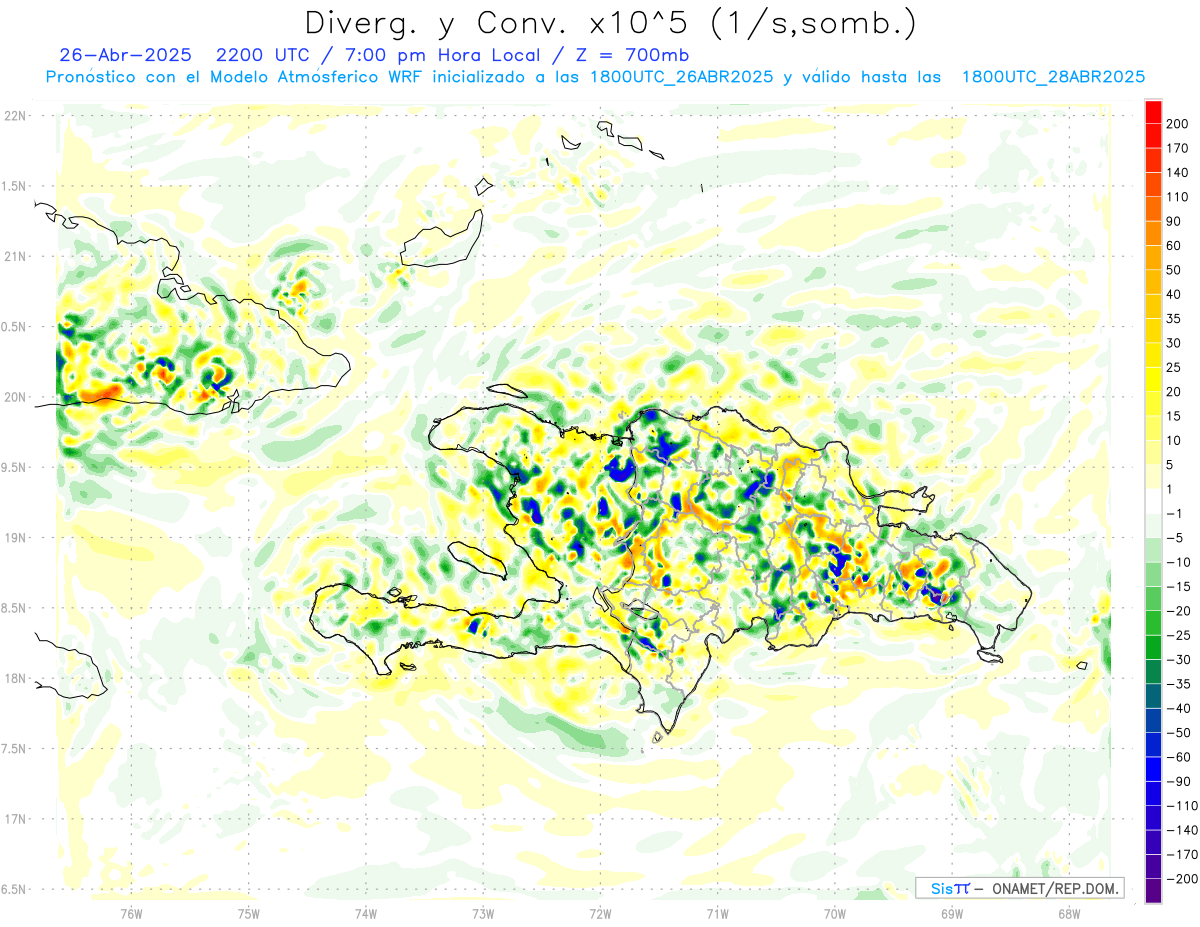
Task: Click the '-170' color scale label
Action: click(1185, 855)
